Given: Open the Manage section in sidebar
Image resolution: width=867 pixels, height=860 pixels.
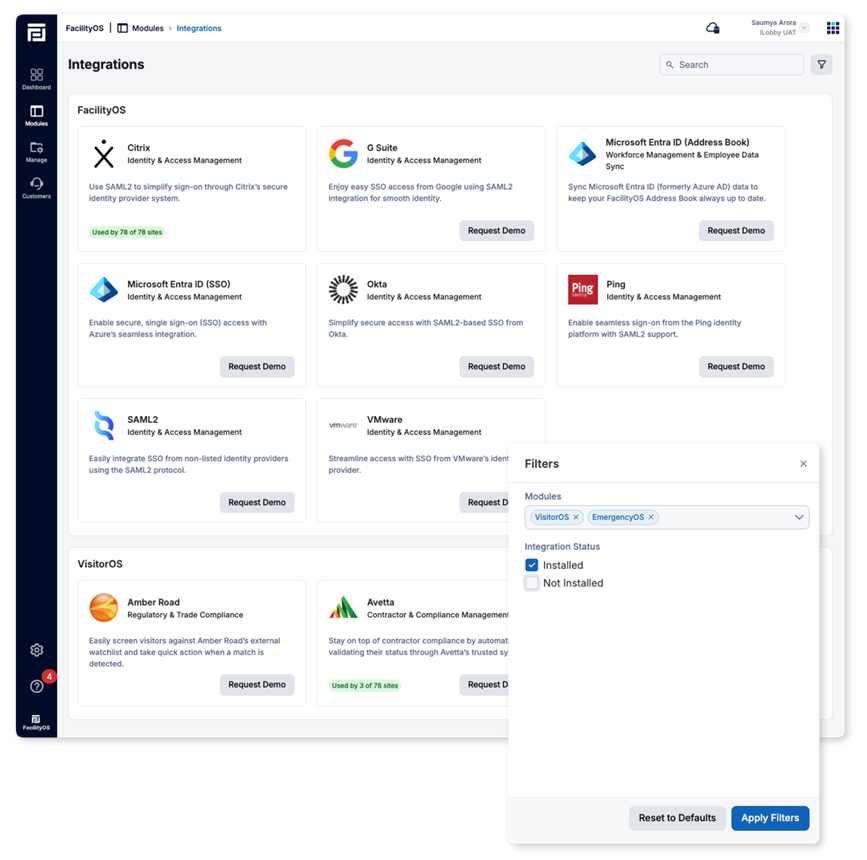Looking at the screenshot, I should (36, 151).
